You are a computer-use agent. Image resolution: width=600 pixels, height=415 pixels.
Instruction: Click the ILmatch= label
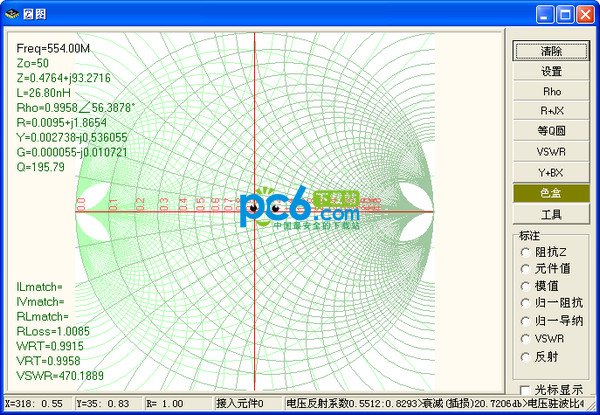tap(39, 287)
